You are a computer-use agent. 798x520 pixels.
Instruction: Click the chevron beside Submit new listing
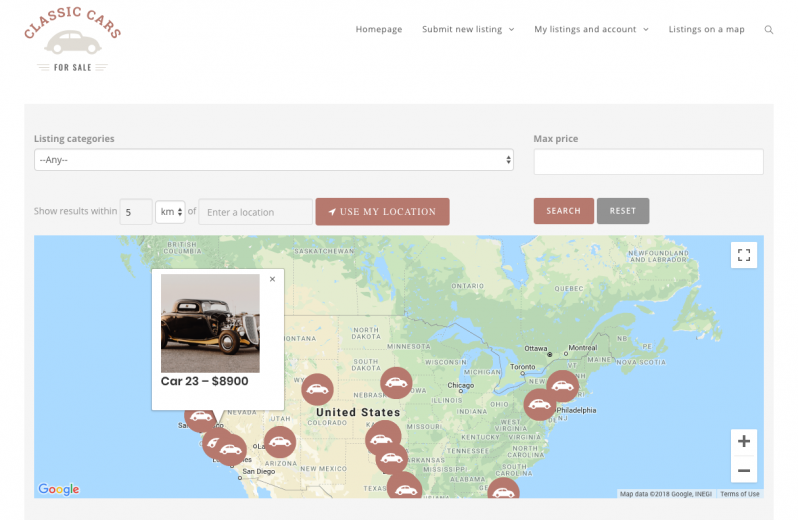(511, 30)
